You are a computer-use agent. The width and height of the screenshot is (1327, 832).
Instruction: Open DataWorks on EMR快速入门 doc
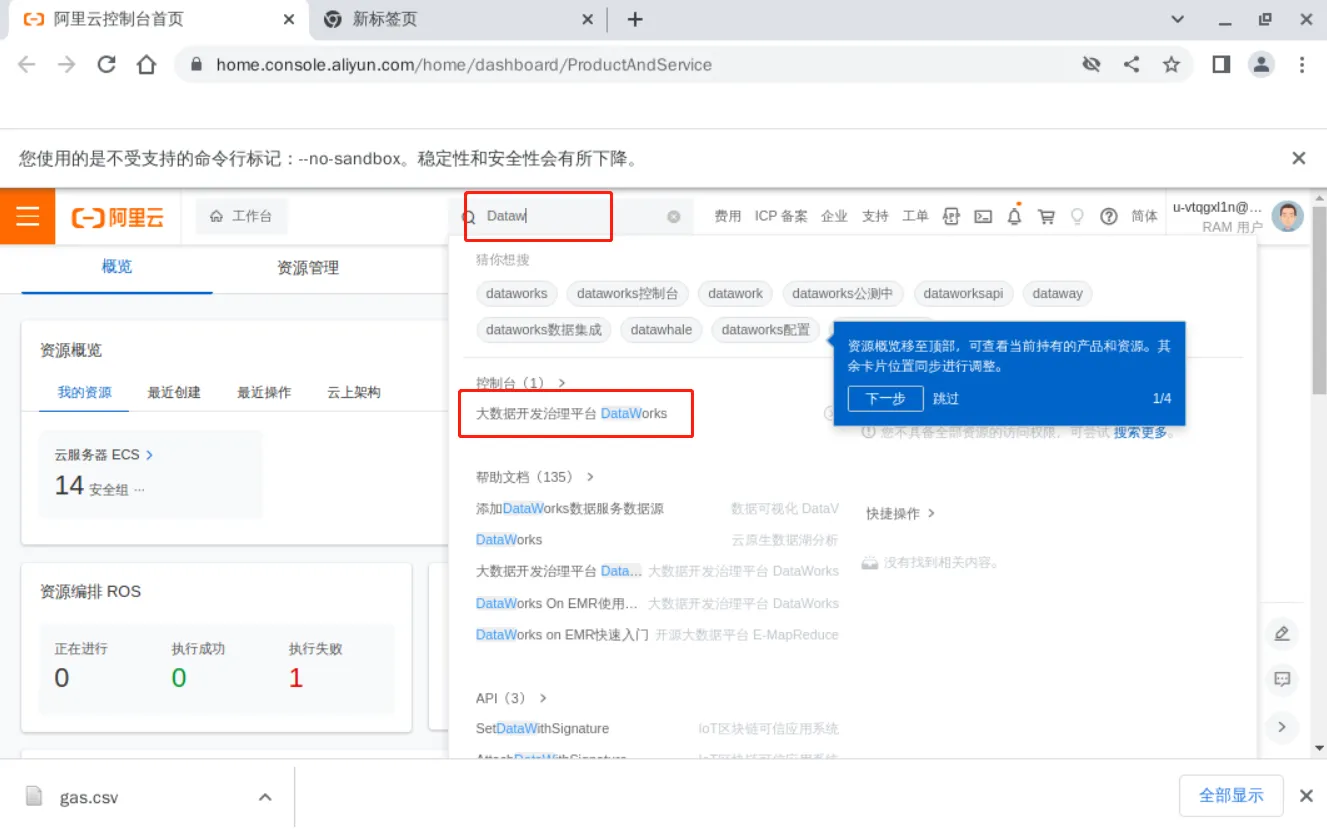click(562, 635)
